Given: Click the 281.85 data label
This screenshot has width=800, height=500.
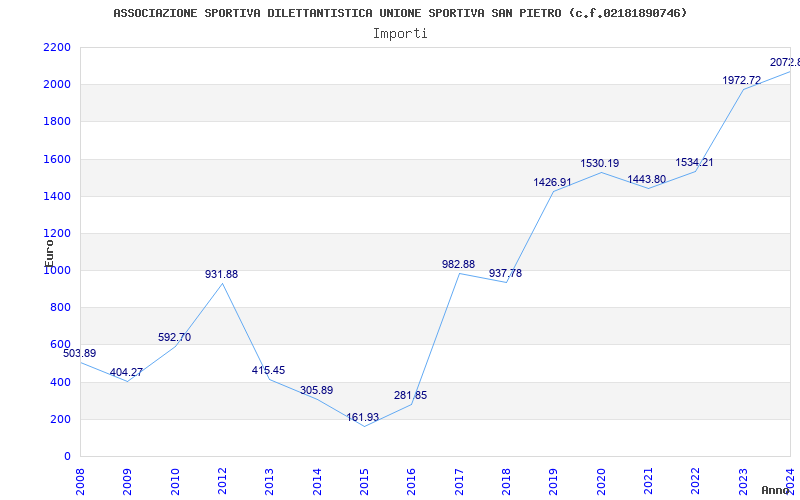Looking at the screenshot, I should point(410,395).
